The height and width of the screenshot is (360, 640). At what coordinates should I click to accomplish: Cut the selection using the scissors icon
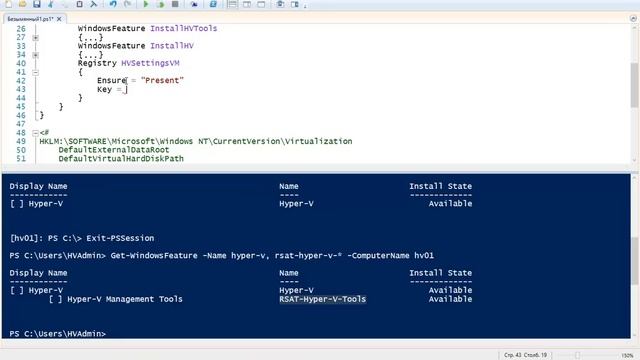pos(51,4)
